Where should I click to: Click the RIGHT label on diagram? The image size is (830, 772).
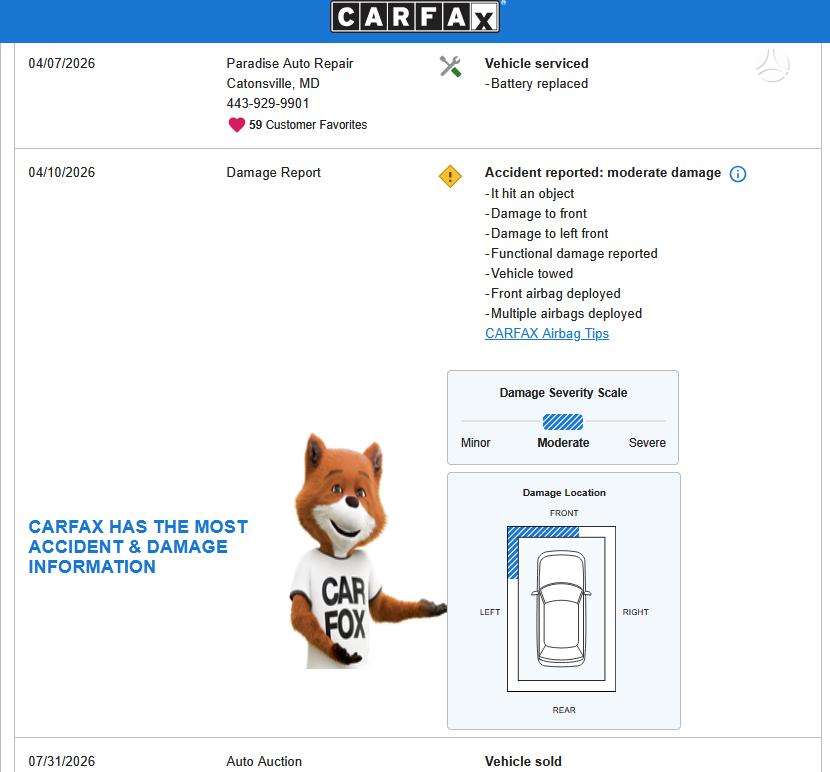[636, 612]
